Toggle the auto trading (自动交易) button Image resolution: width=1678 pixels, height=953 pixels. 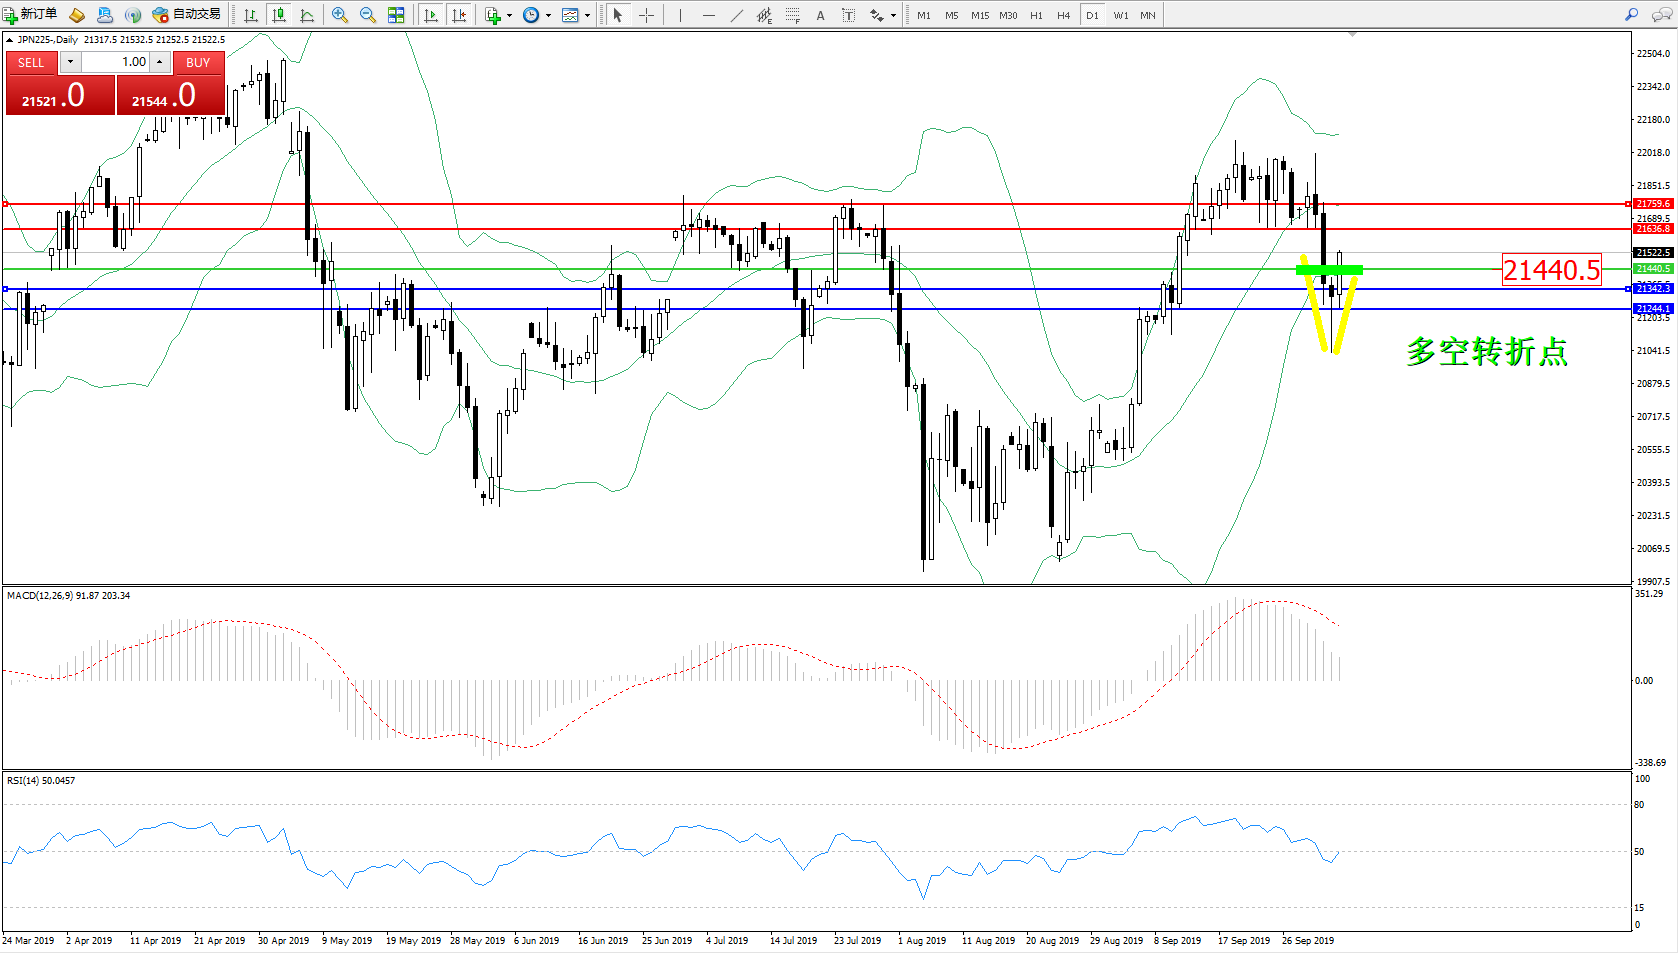click(187, 15)
